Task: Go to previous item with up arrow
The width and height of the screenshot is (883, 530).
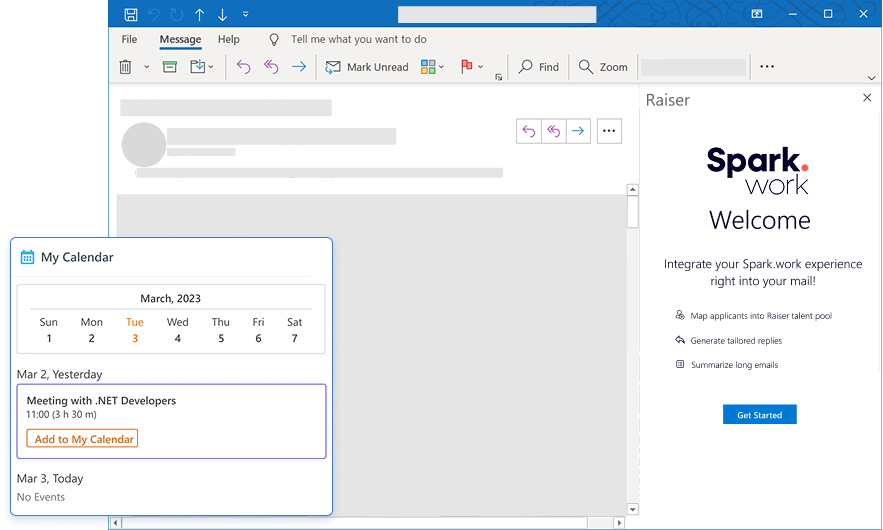Action: pos(199,15)
